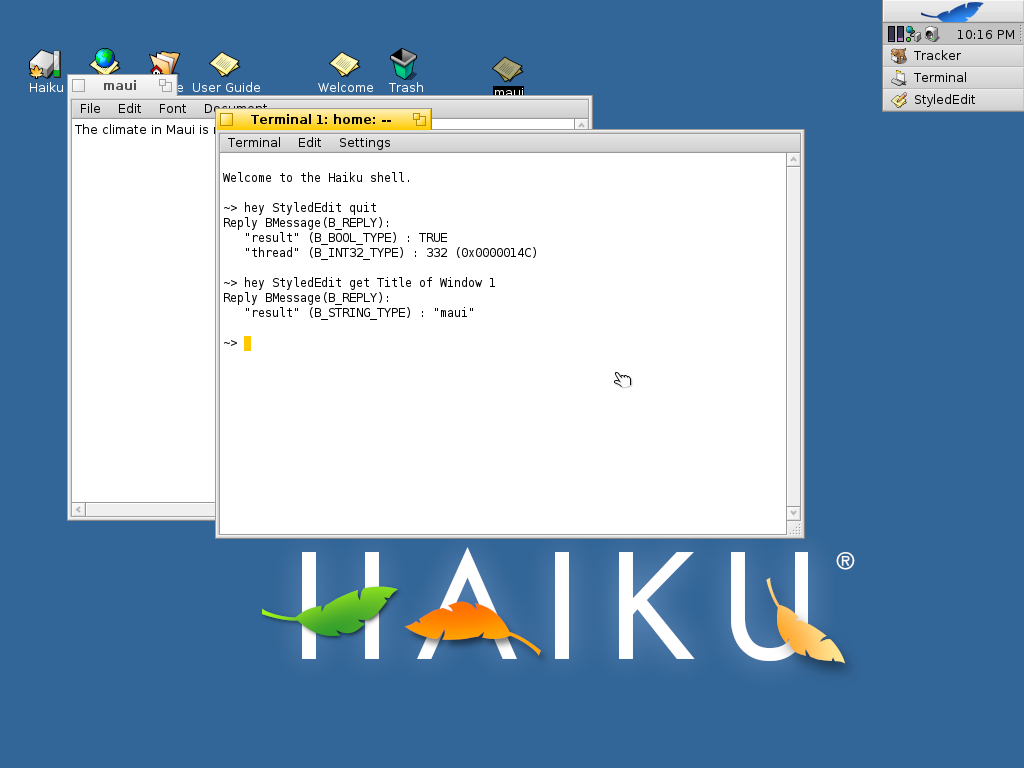Open the Trash can on the desktop
This screenshot has width=1024, height=768.
pos(404,62)
